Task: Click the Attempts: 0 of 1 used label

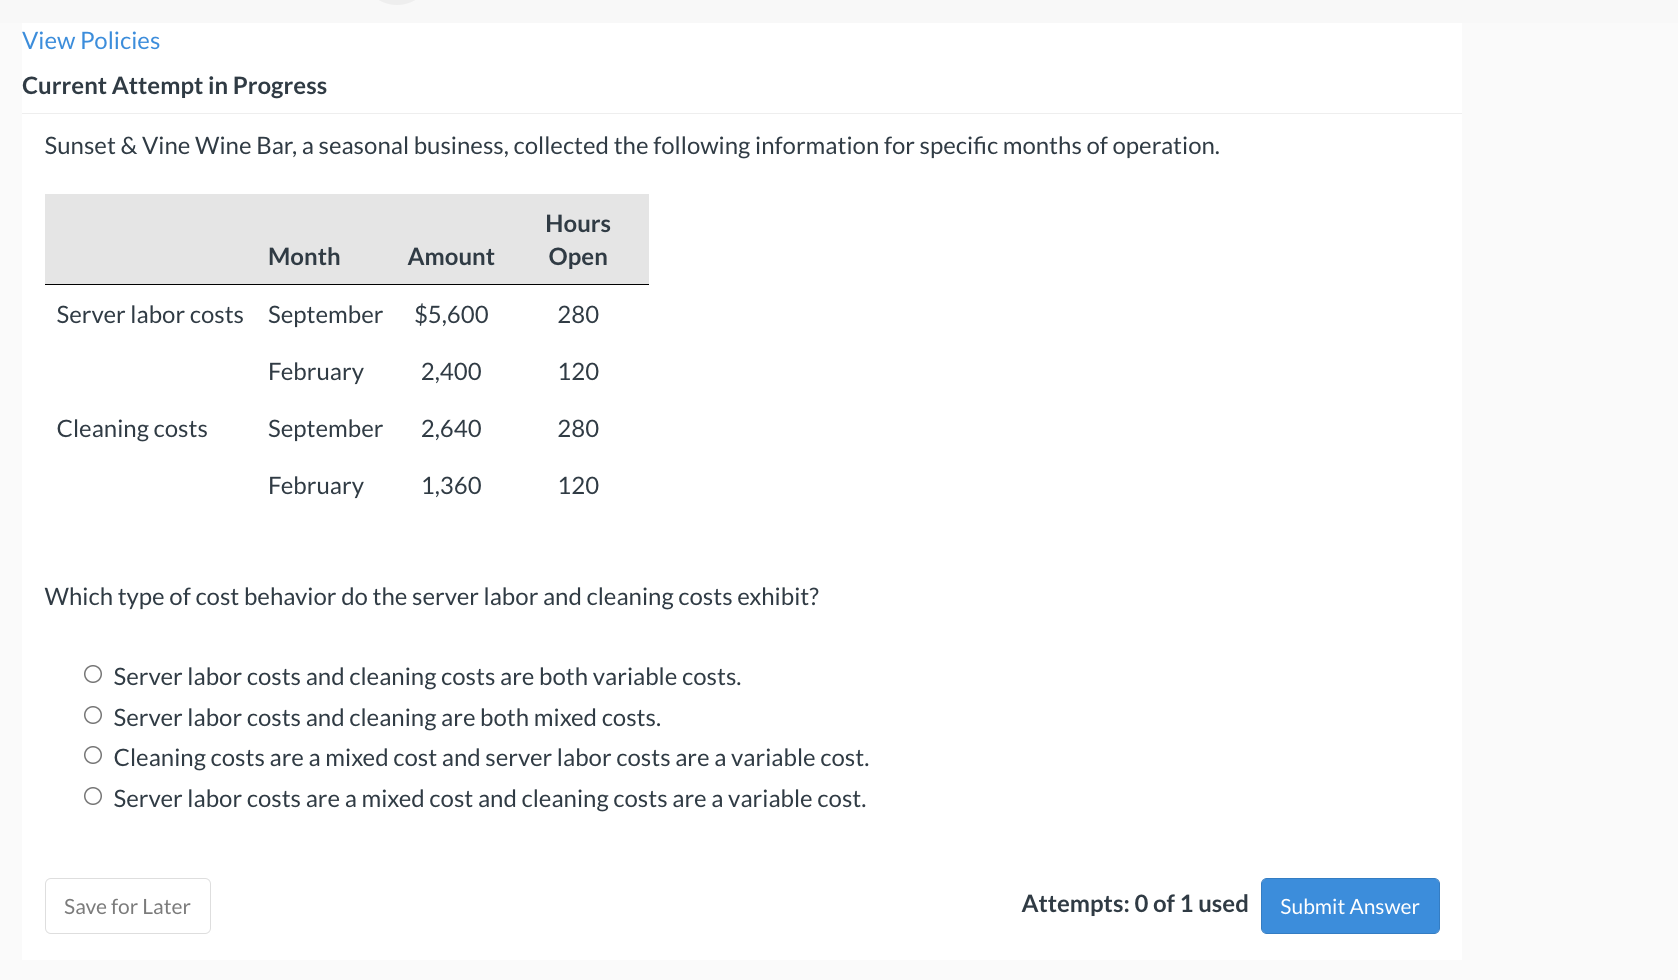Action: click(x=1134, y=903)
